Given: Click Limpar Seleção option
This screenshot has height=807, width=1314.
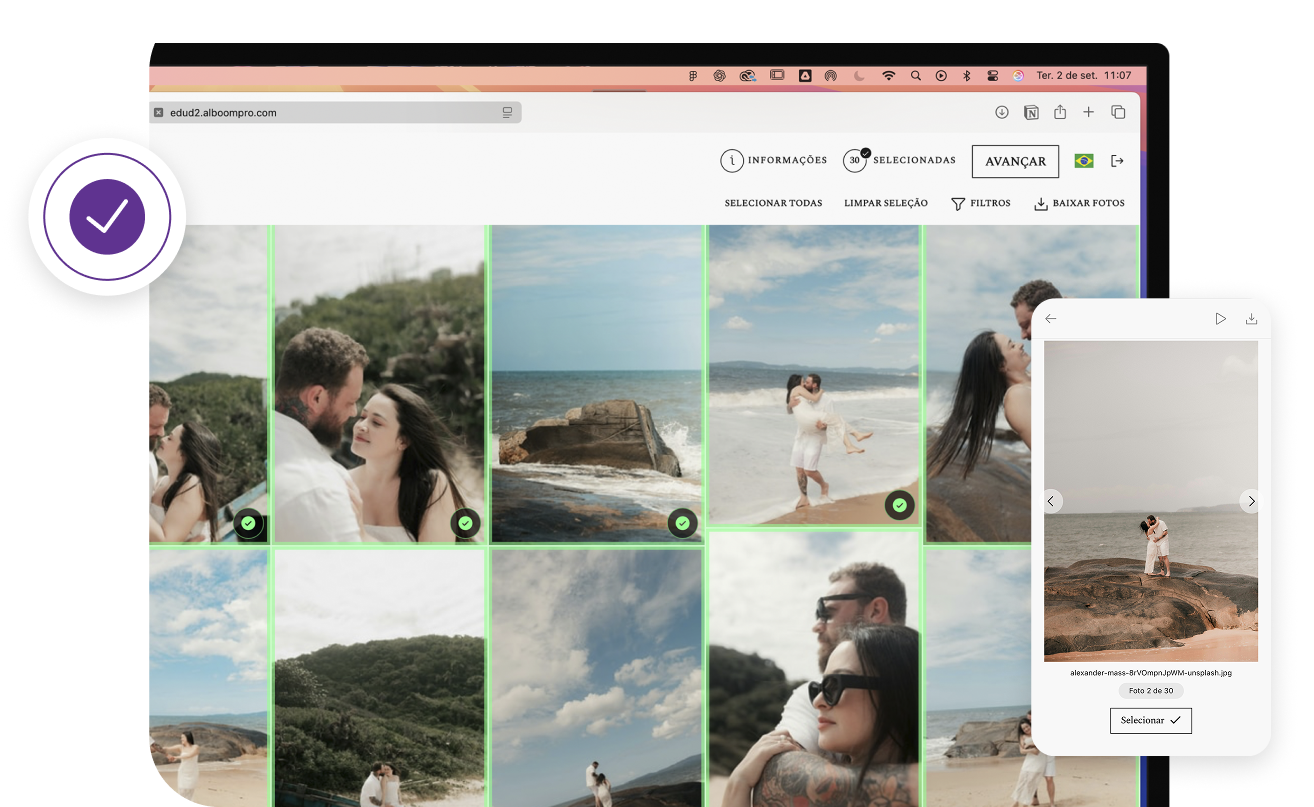Looking at the screenshot, I should coord(885,204).
